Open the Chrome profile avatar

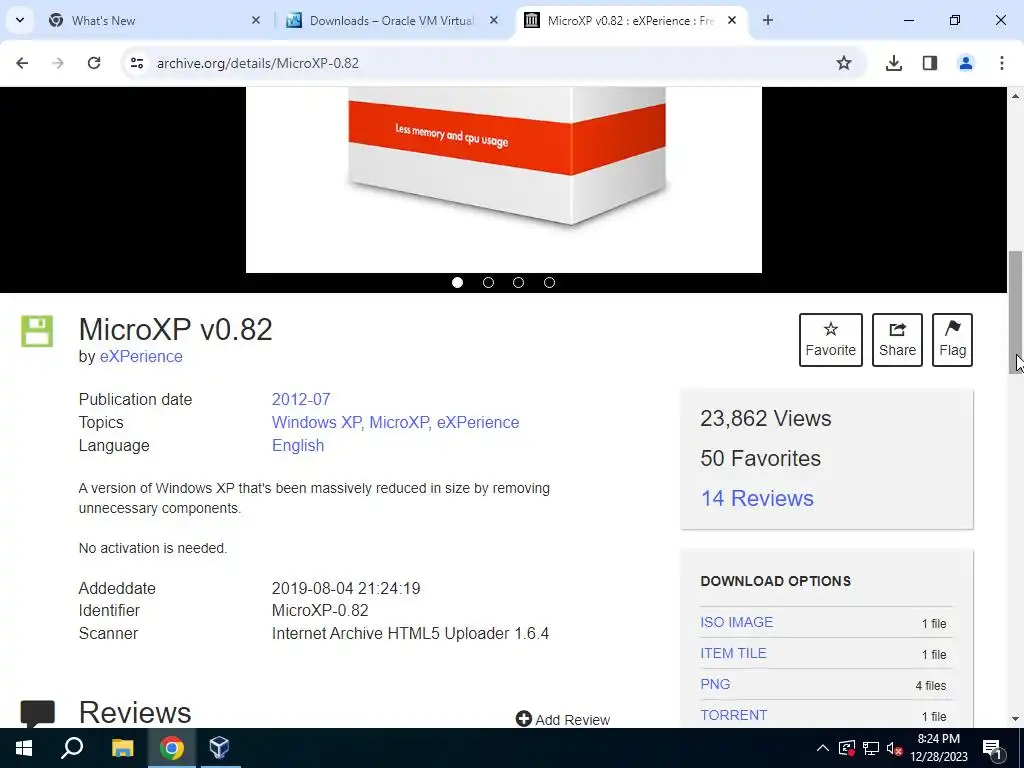[x=965, y=63]
